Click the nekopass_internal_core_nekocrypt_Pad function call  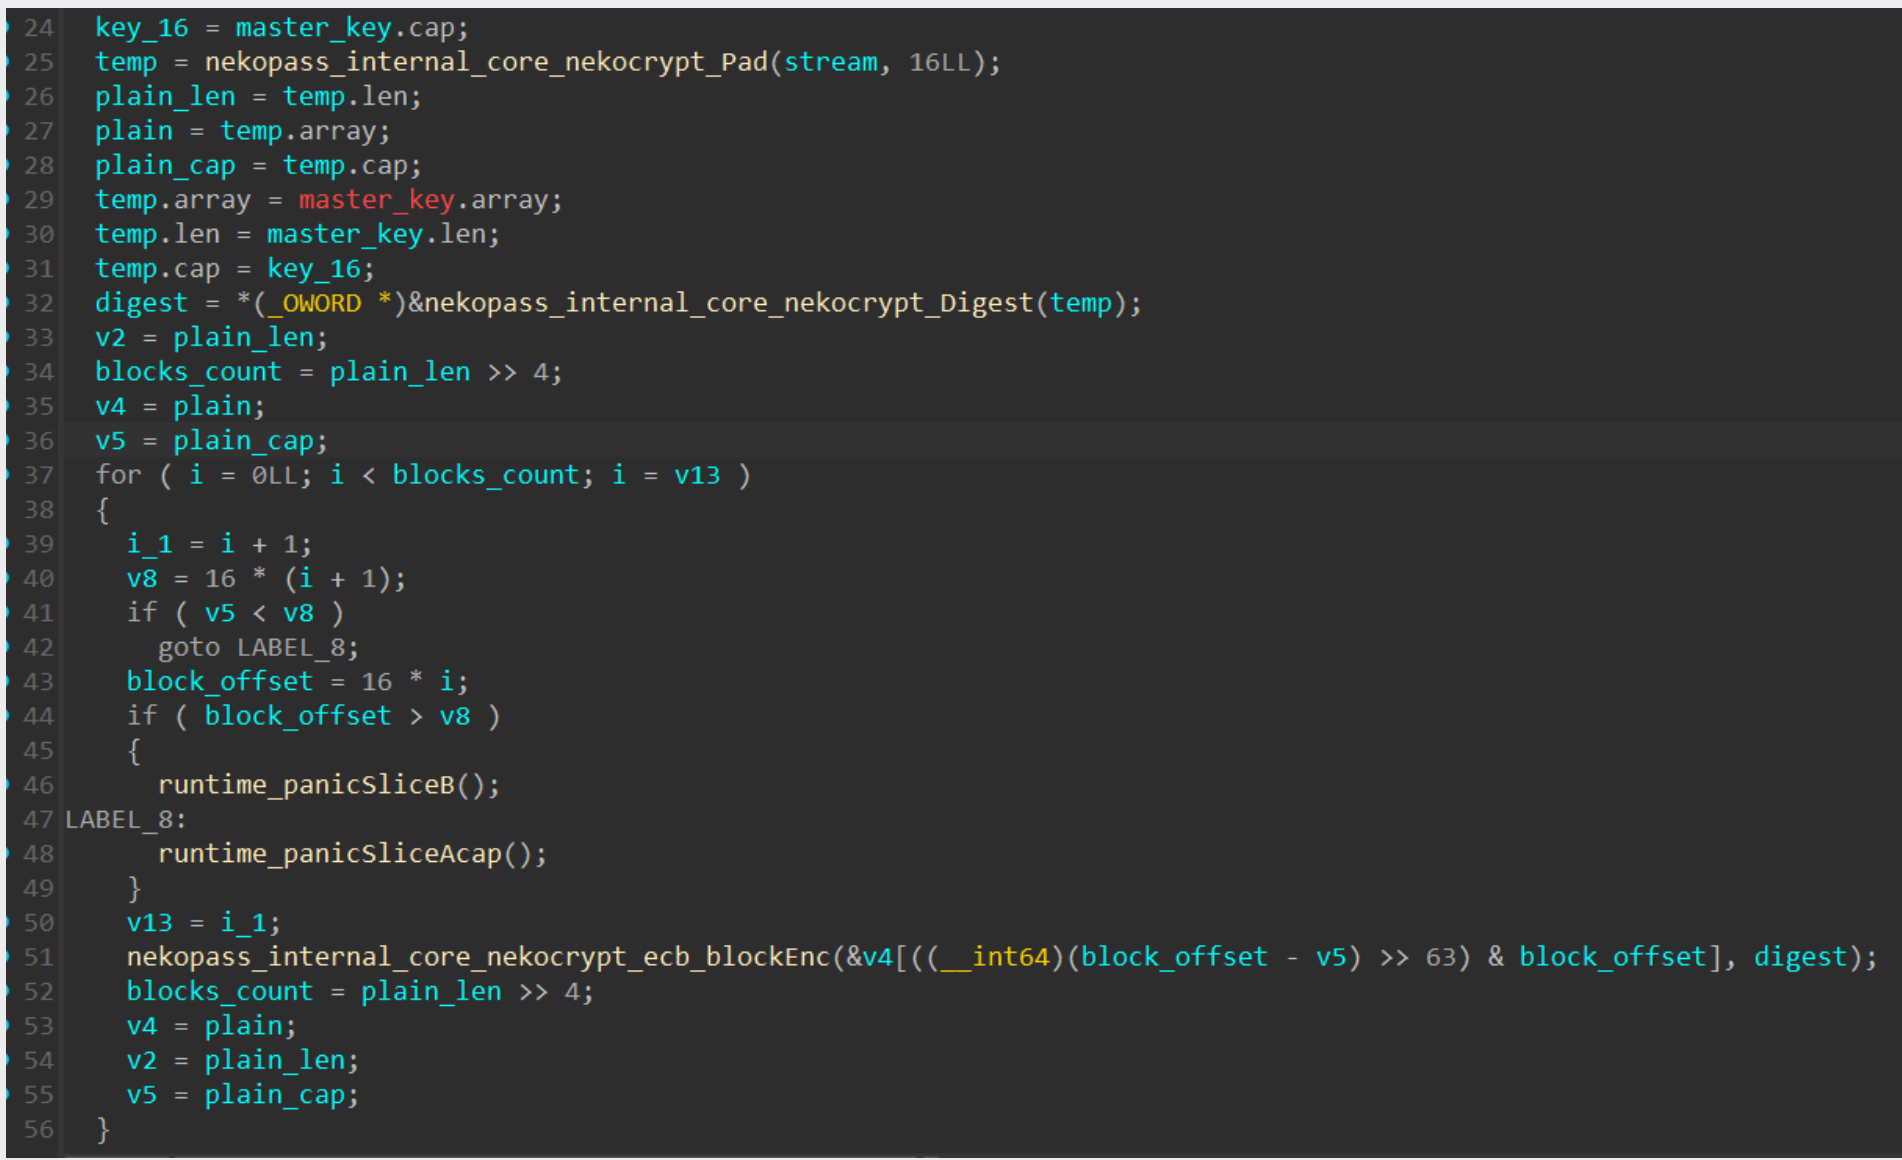pyautogui.click(x=486, y=62)
